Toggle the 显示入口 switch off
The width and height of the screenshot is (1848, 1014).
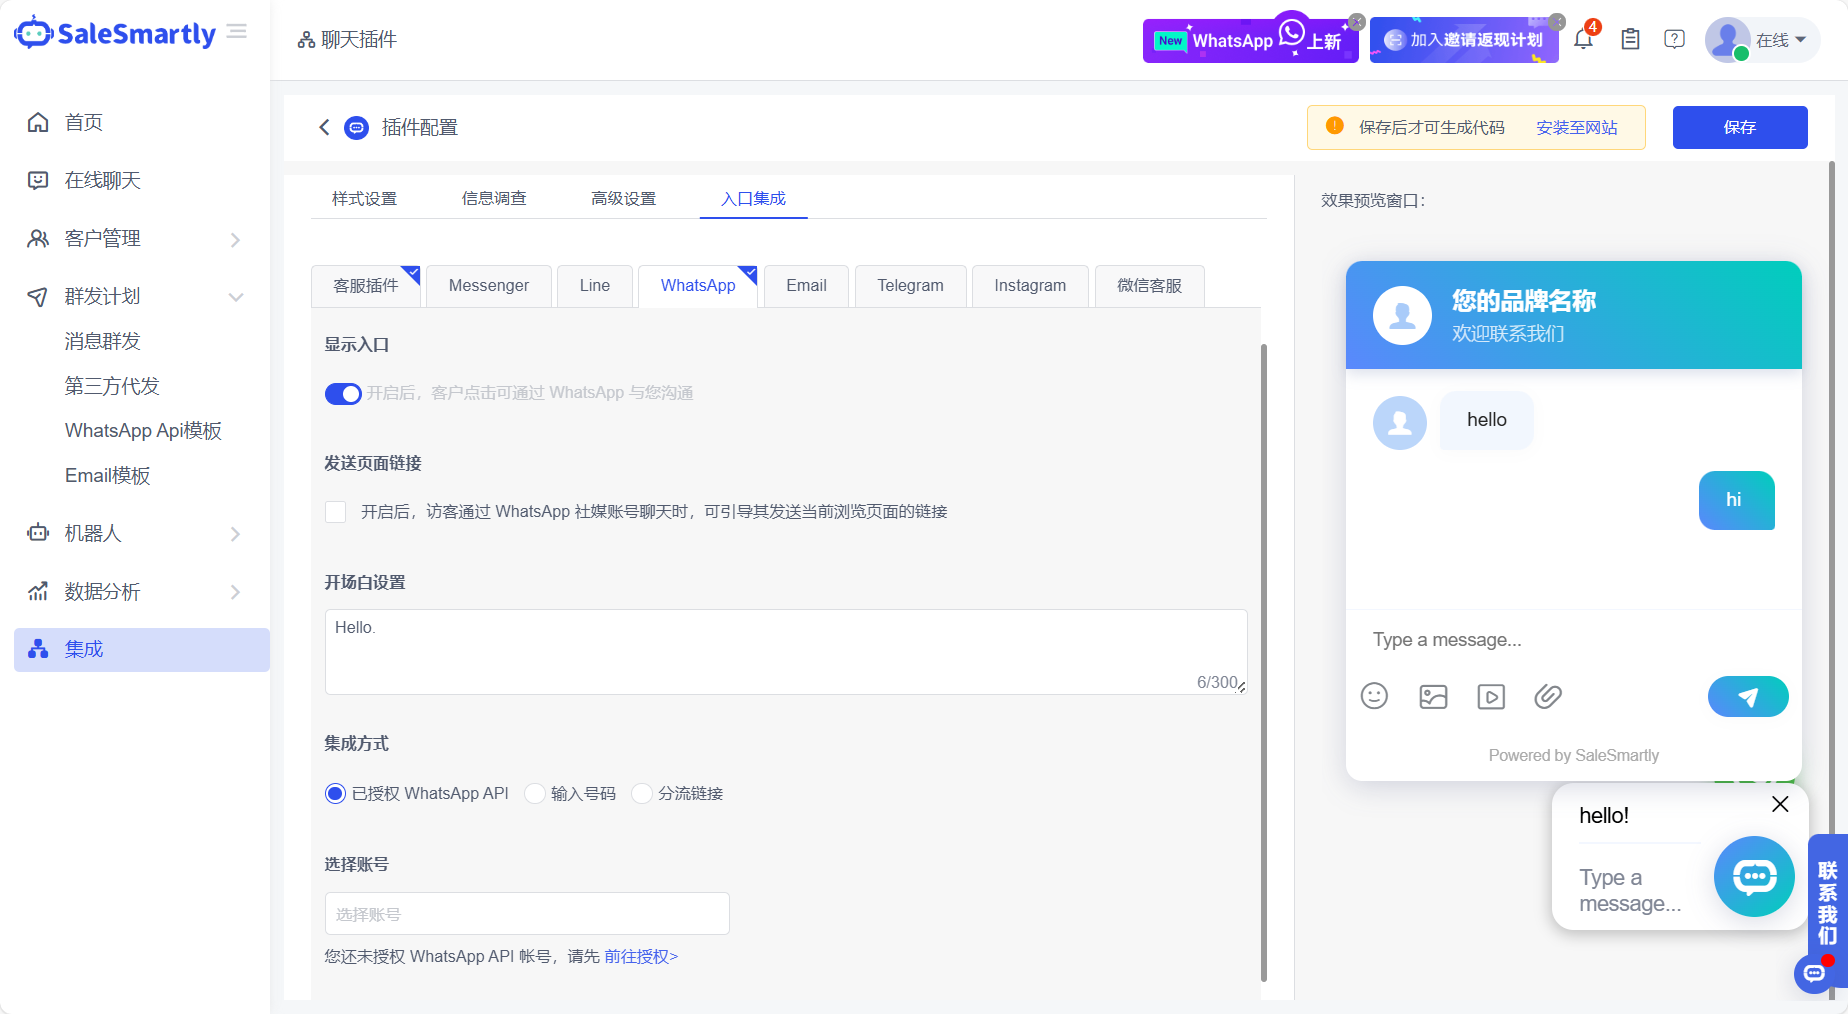[x=343, y=394]
